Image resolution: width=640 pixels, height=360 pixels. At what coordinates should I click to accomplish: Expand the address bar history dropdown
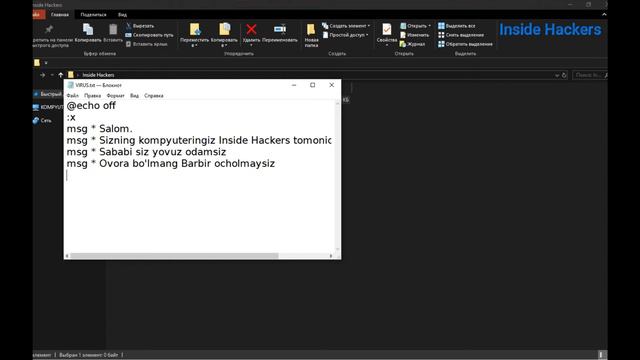[x=557, y=76]
